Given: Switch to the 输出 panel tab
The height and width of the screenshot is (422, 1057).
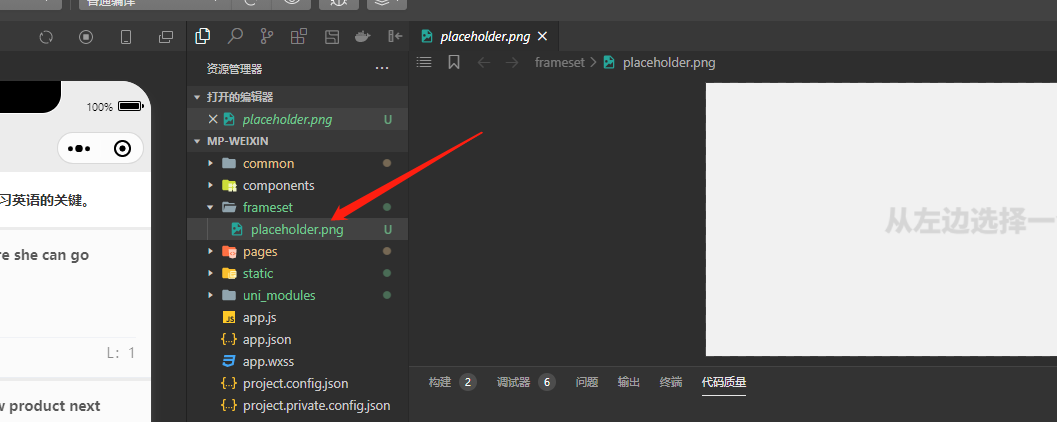Looking at the screenshot, I should 628,382.
